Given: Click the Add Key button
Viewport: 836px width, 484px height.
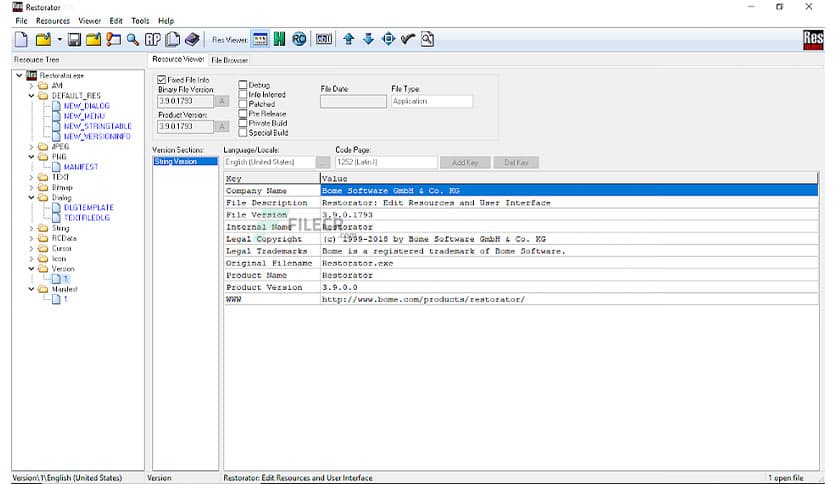Looking at the screenshot, I should click(x=466, y=162).
